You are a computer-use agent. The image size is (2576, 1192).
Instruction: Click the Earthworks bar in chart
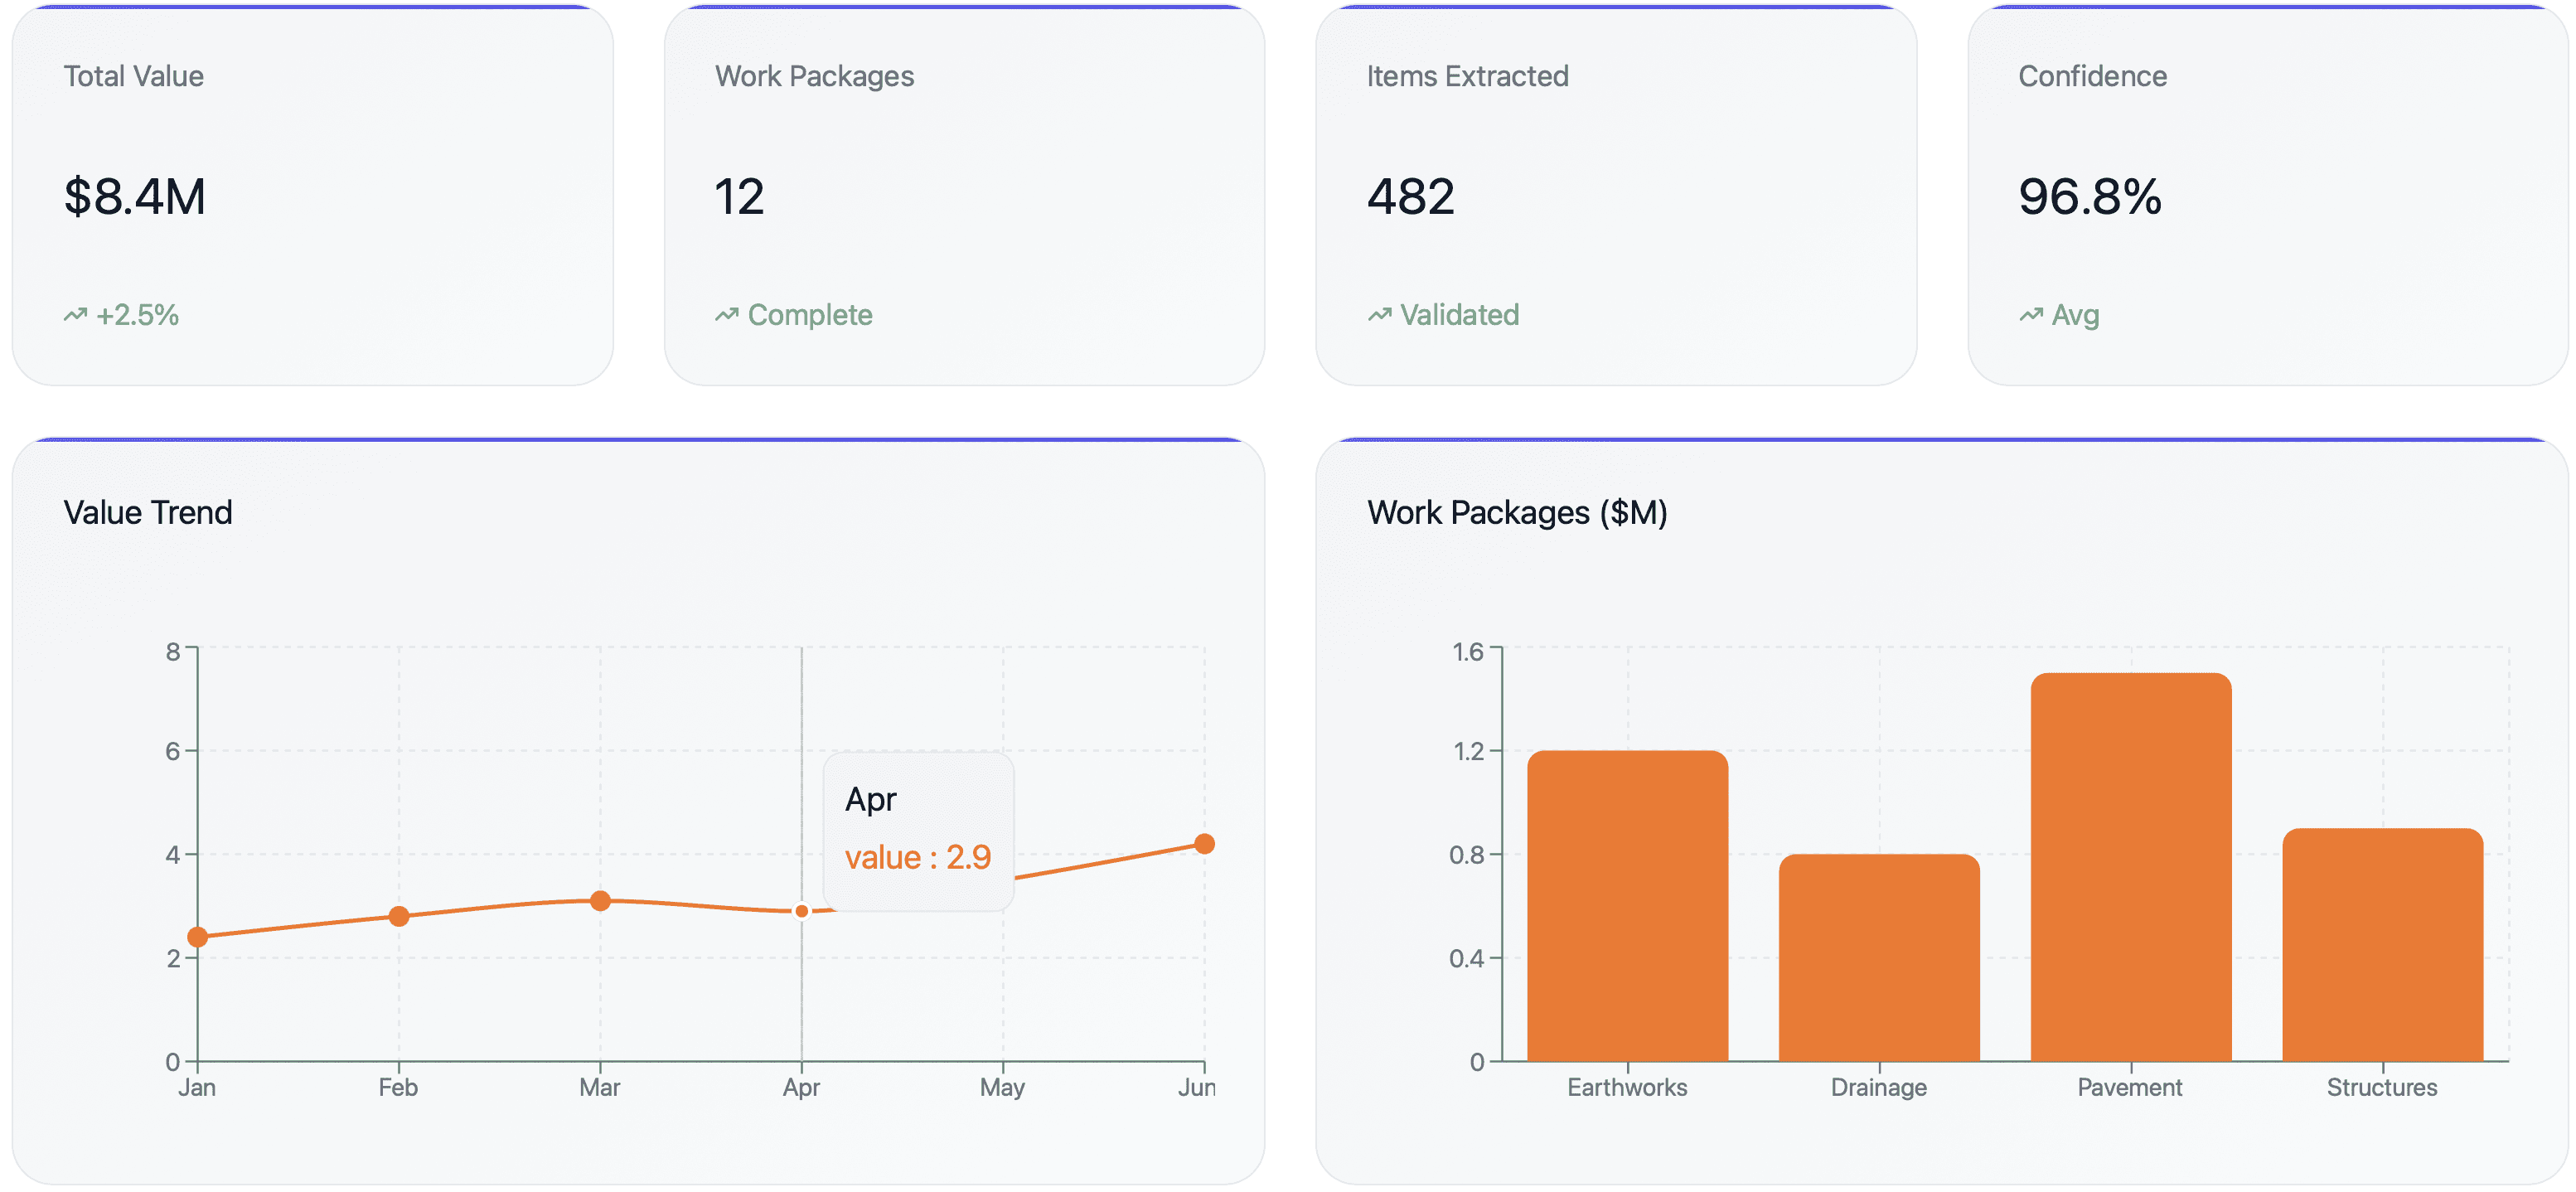[1627, 905]
